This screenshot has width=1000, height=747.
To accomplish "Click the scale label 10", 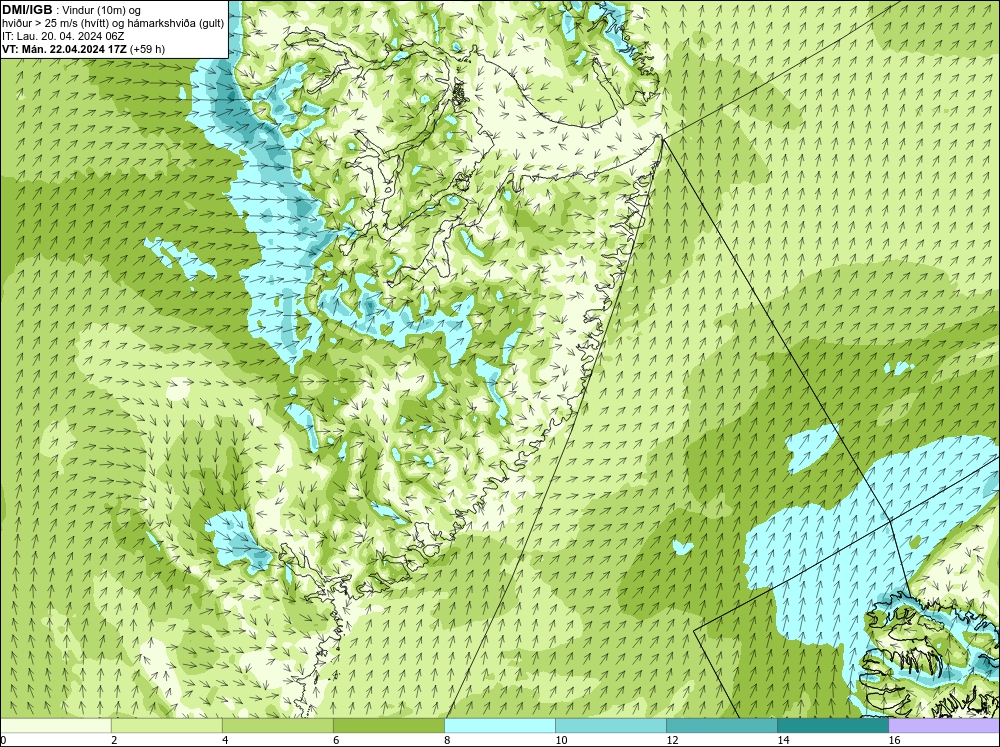I will [x=561, y=740].
